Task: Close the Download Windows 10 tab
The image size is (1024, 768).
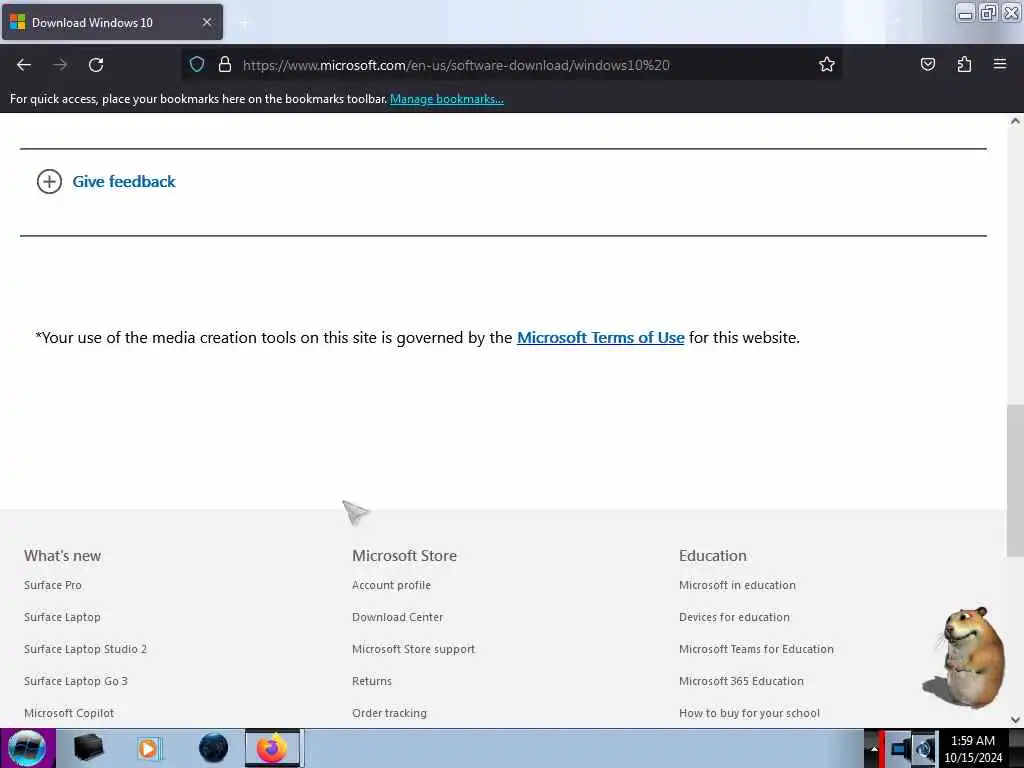Action: point(207,22)
